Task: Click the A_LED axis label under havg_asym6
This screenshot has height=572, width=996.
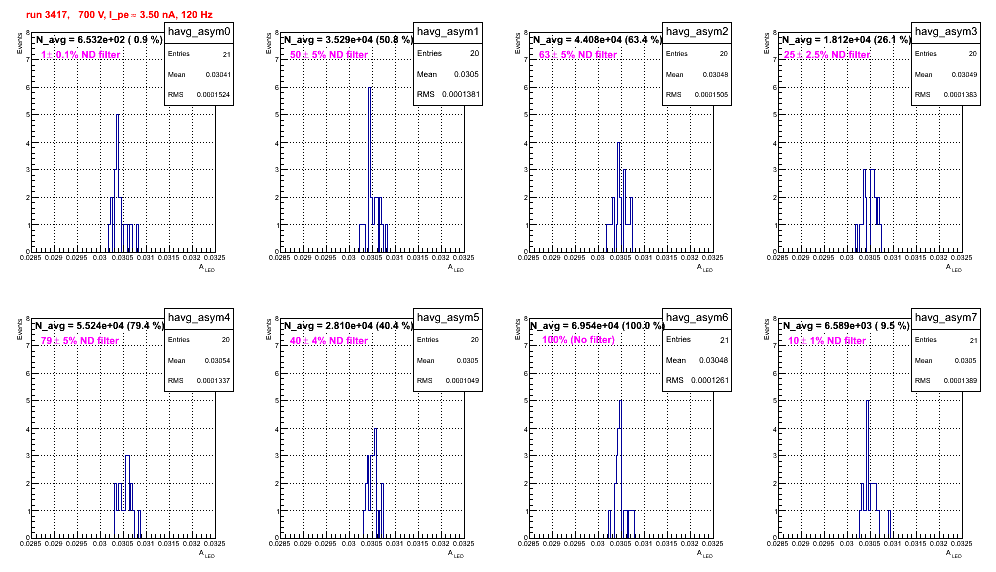Action: pyautogui.click(x=705, y=554)
